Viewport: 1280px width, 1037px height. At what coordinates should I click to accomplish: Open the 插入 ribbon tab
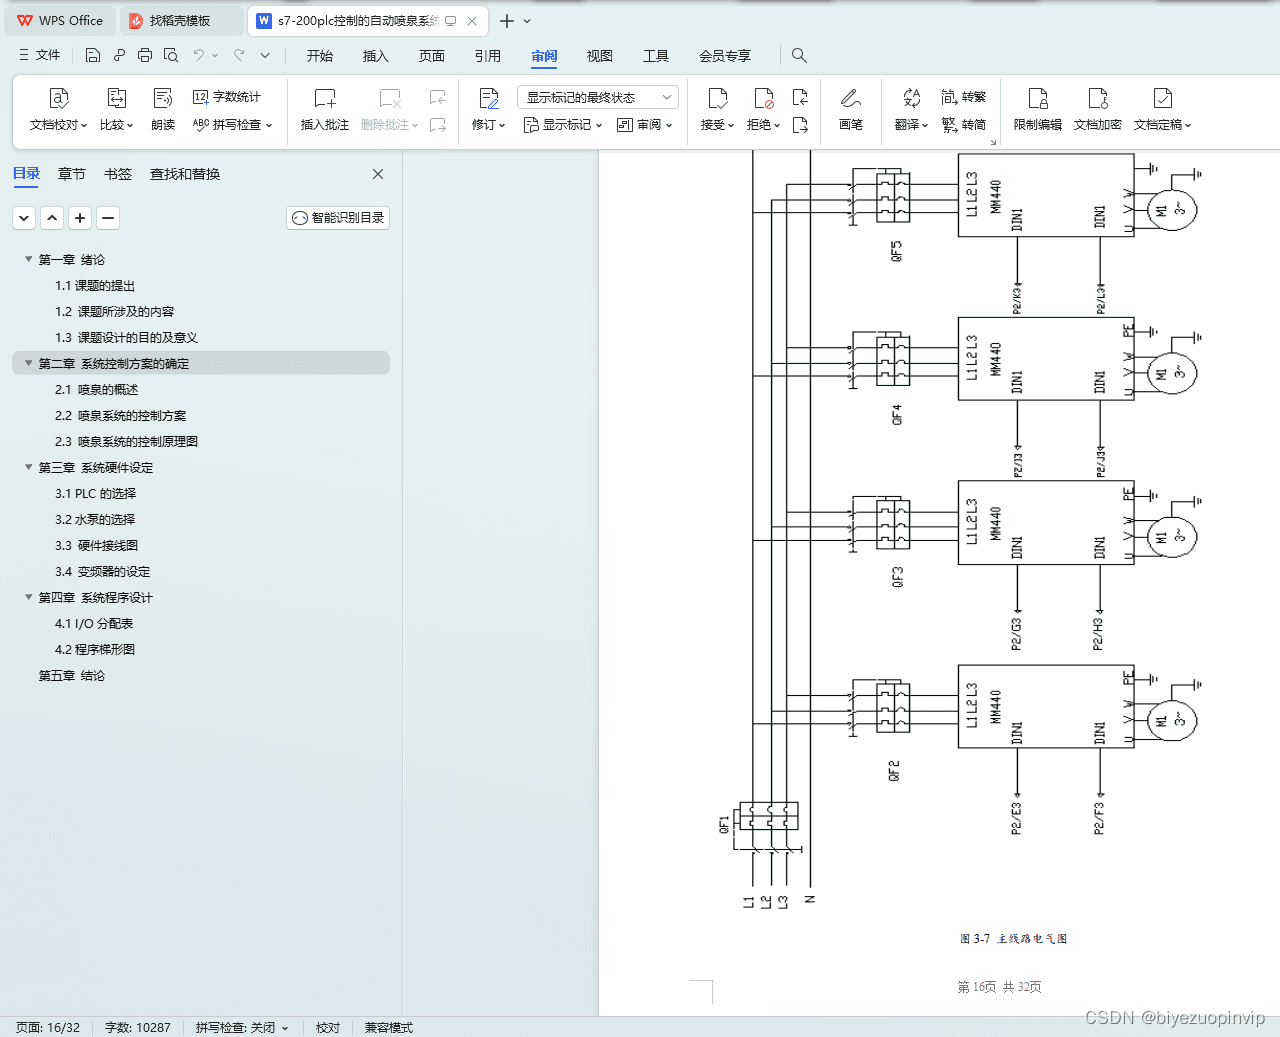pos(375,56)
